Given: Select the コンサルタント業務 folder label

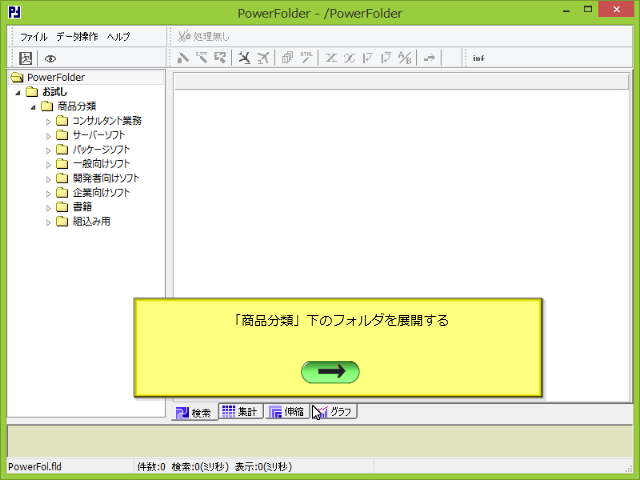Looking at the screenshot, I should tap(107, 120).
